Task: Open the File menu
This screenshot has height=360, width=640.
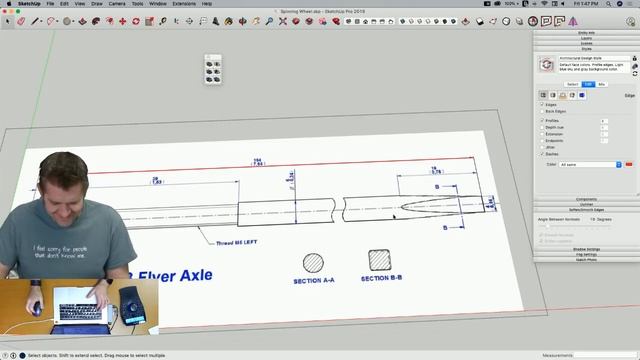Action: (x=50, y=4)
